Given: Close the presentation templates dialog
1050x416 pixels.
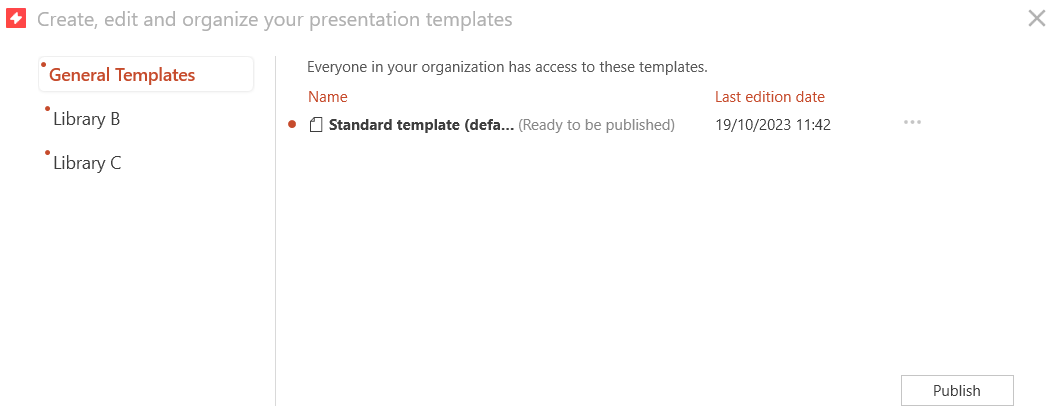Looking at the screenshot, I should tap(1036, 19).
